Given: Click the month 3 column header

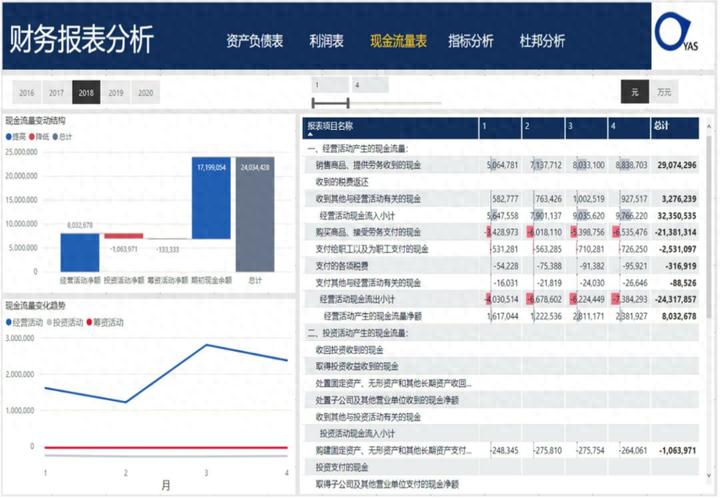Looking at the screenshot, I should pyautogui.click(x=586, y=128).
